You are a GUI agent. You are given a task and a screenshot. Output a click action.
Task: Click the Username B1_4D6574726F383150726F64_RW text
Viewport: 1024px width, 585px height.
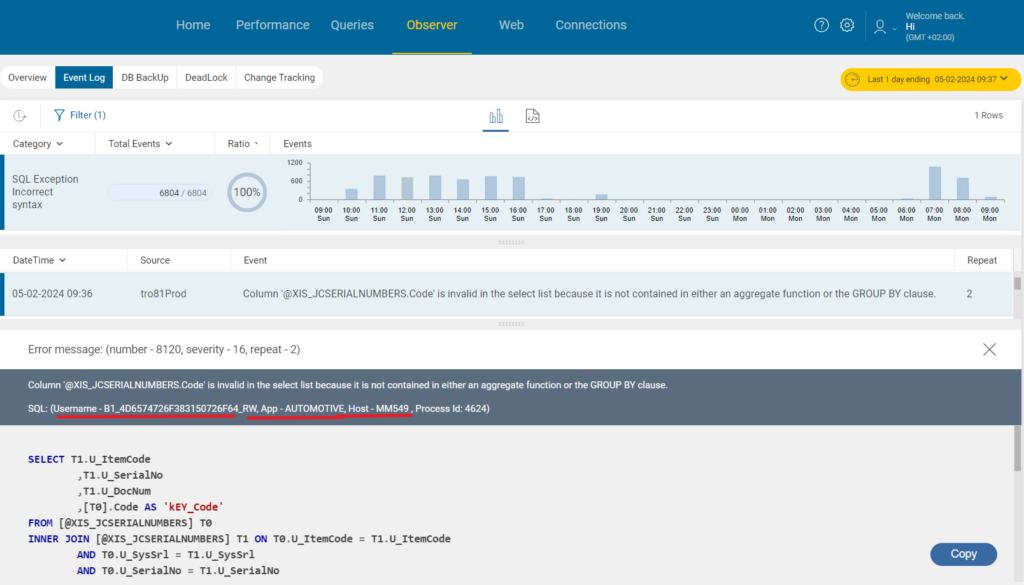[156, 409]
